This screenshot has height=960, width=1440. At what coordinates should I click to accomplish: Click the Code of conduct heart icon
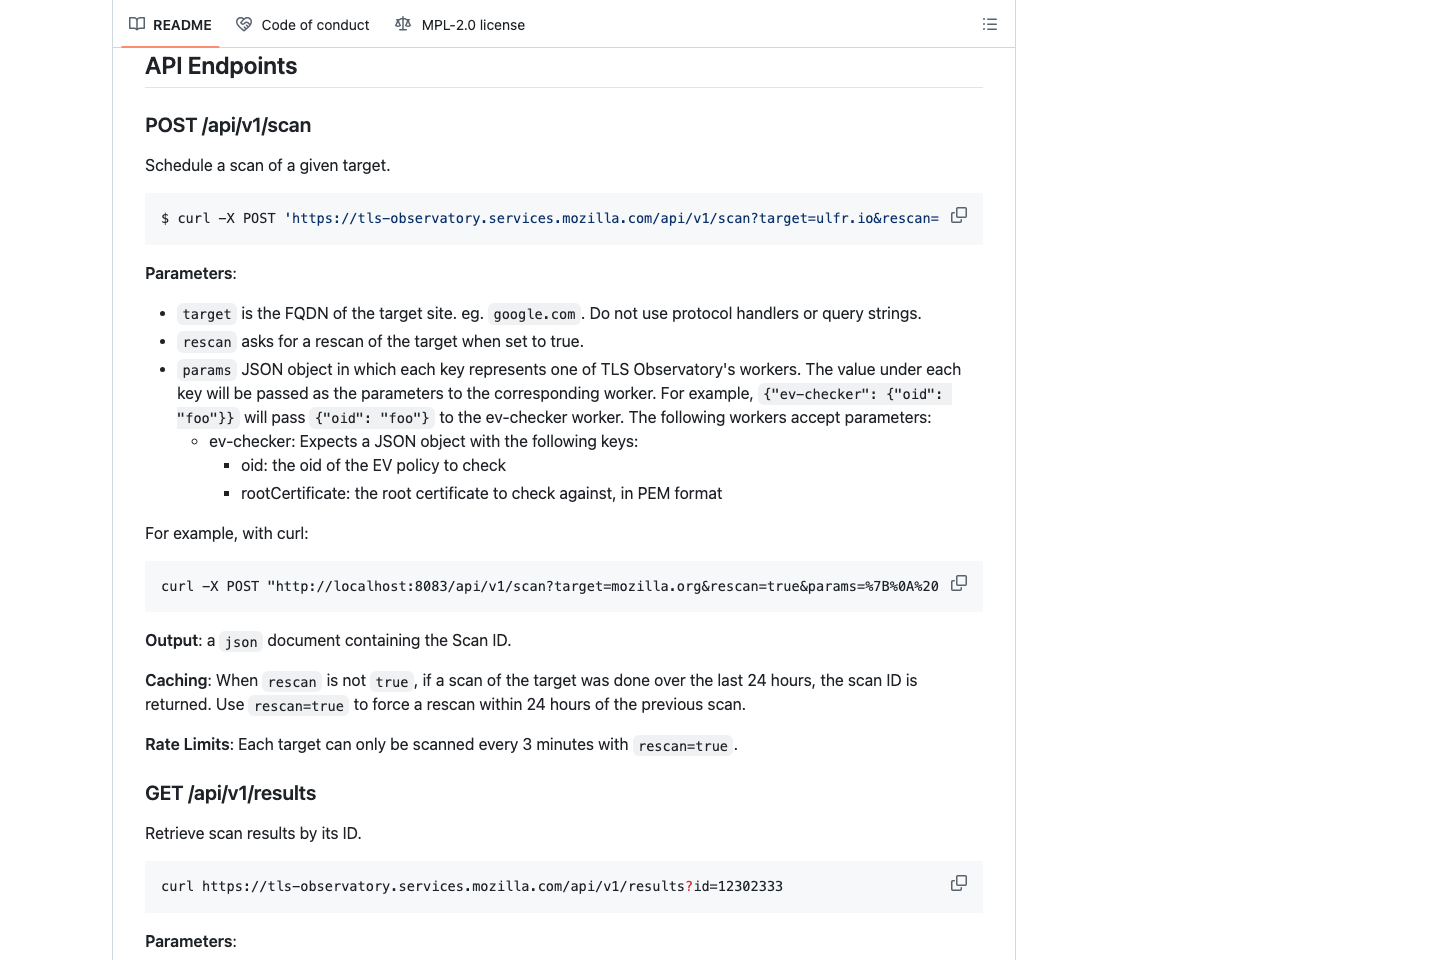point(244,24)
